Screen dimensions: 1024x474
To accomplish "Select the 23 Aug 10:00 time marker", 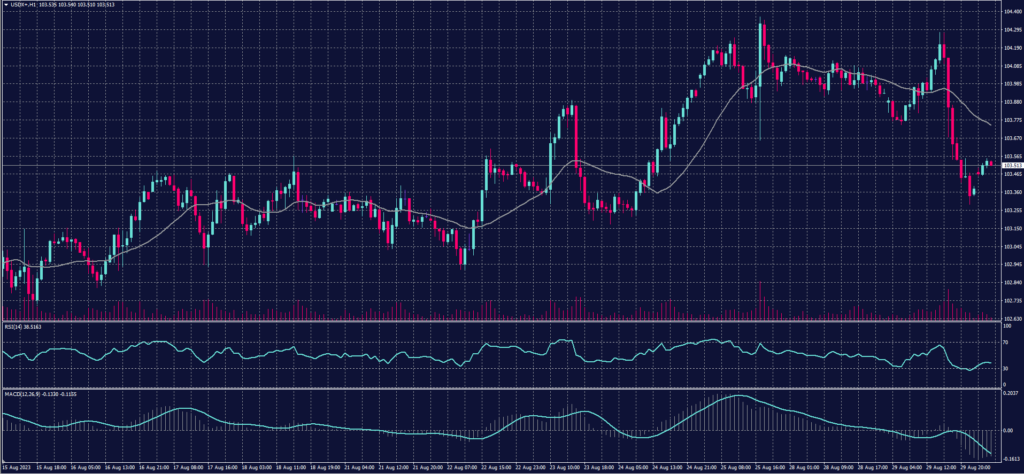I will tap(568, 466).
